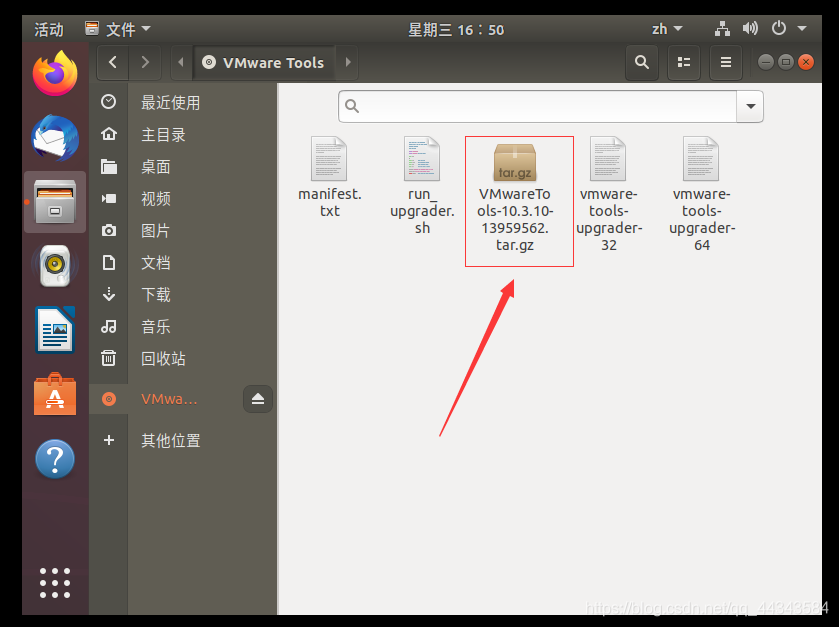Click the plus icon beside 其他位置
The height and width of the screenshot is (627, 839).
(109, 440)
